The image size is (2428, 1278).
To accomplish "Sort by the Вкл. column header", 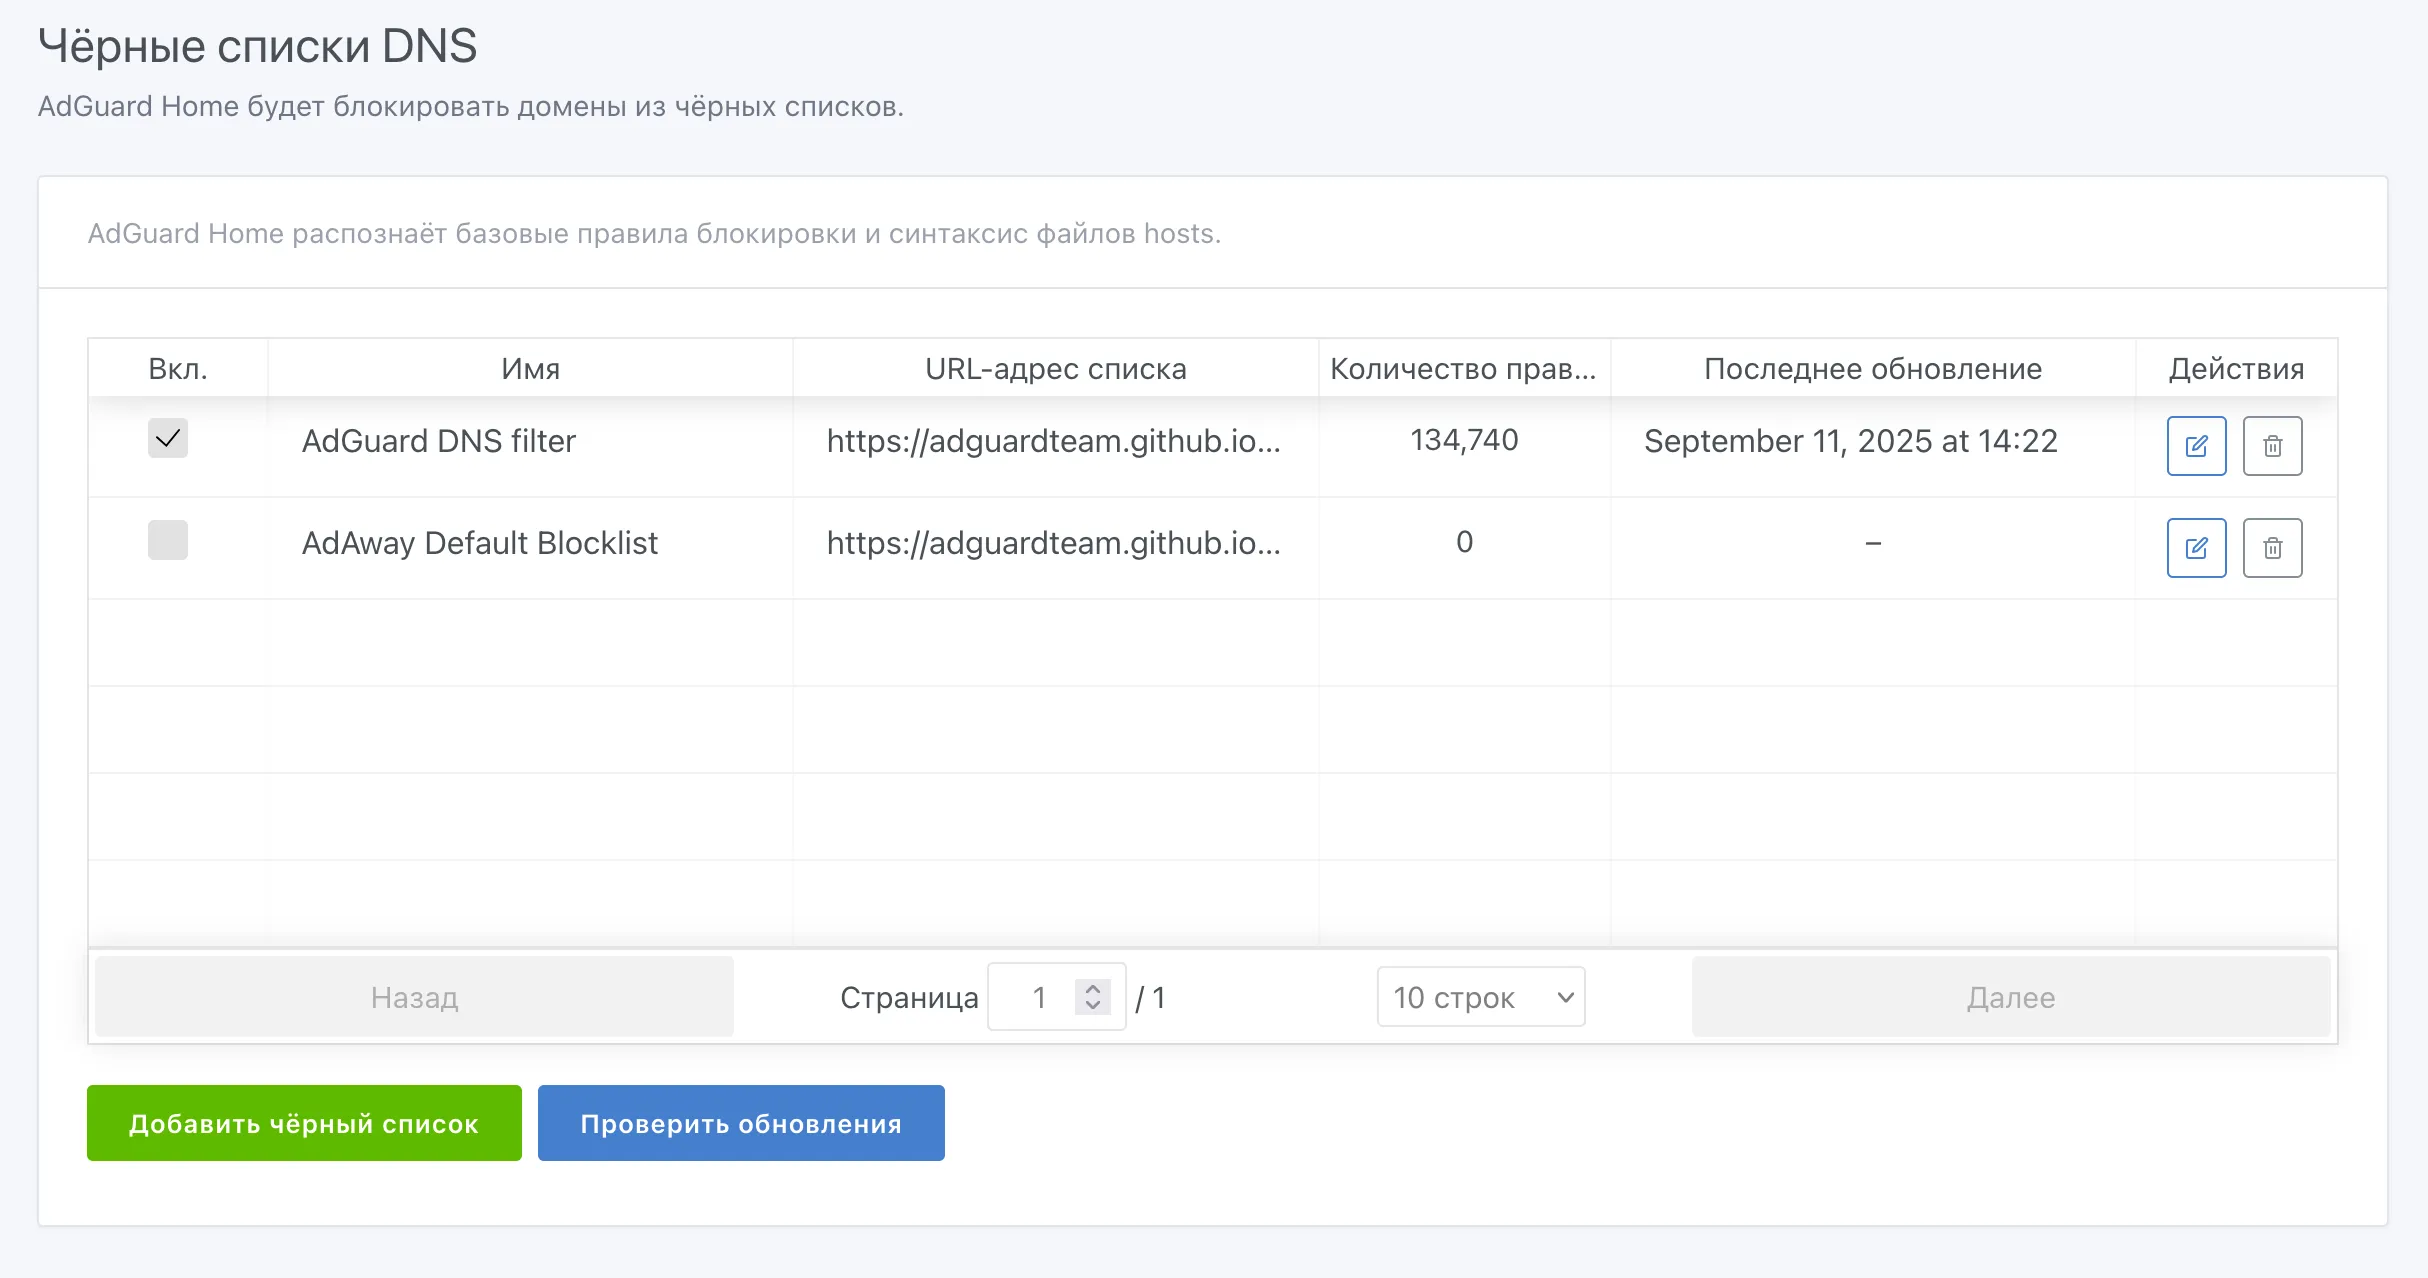I will tap(178, 369).
